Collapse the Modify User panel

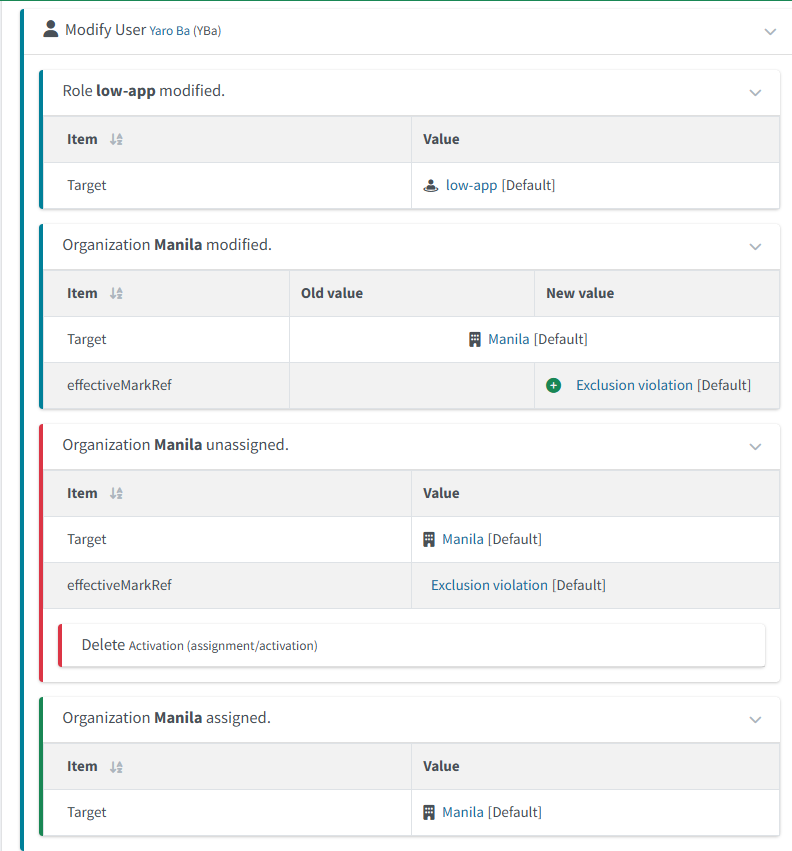point(770,31)
